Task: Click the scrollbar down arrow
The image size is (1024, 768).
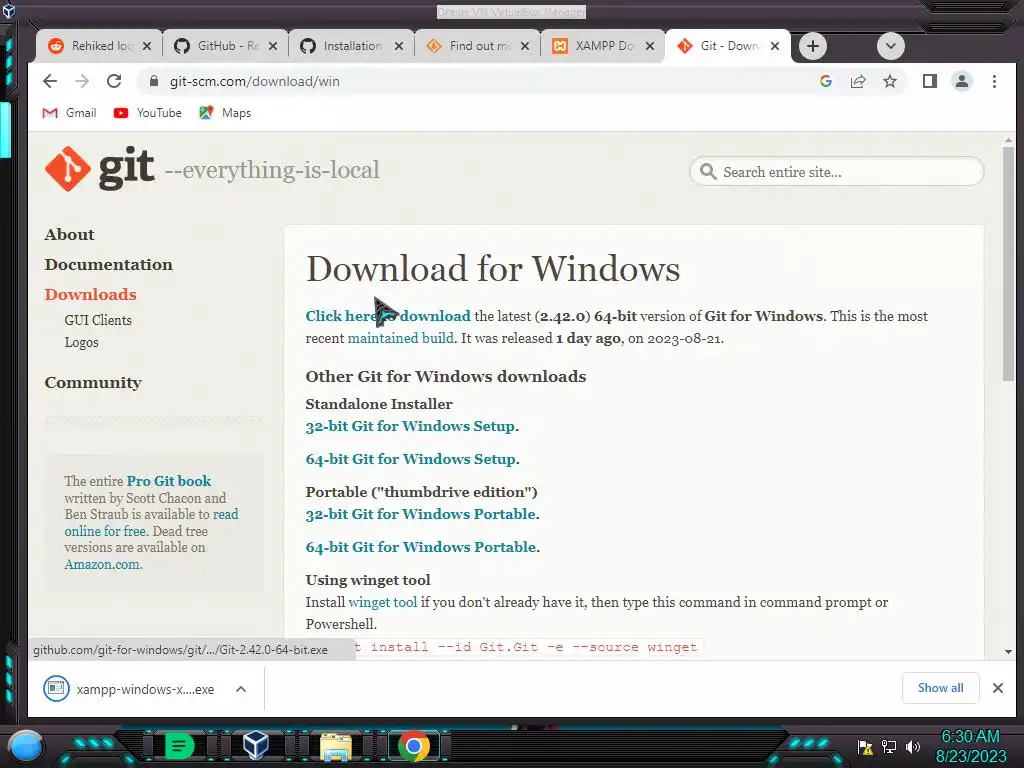Action: pos(1008,651)
